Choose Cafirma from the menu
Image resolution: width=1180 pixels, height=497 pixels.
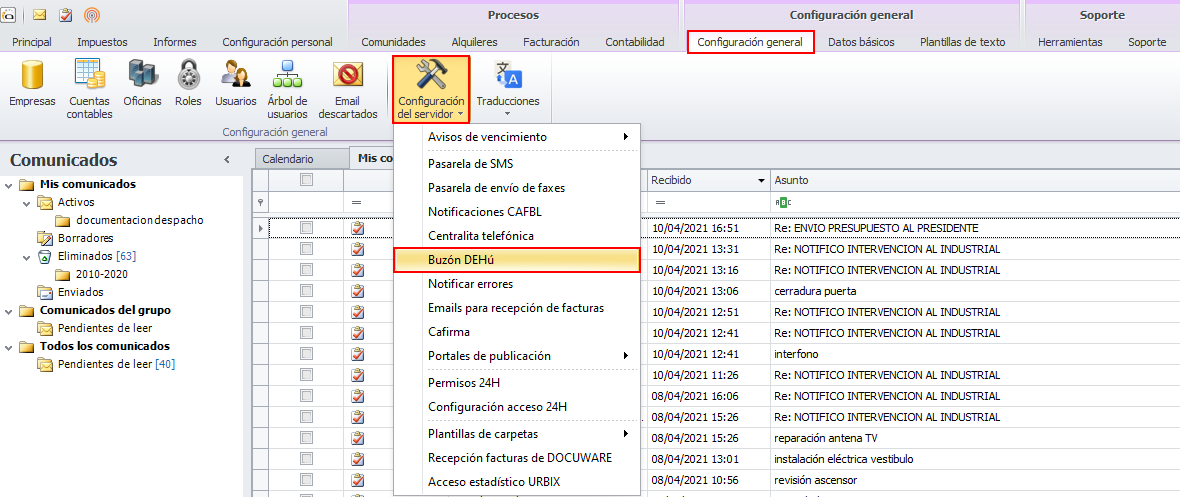pos(516,331)
